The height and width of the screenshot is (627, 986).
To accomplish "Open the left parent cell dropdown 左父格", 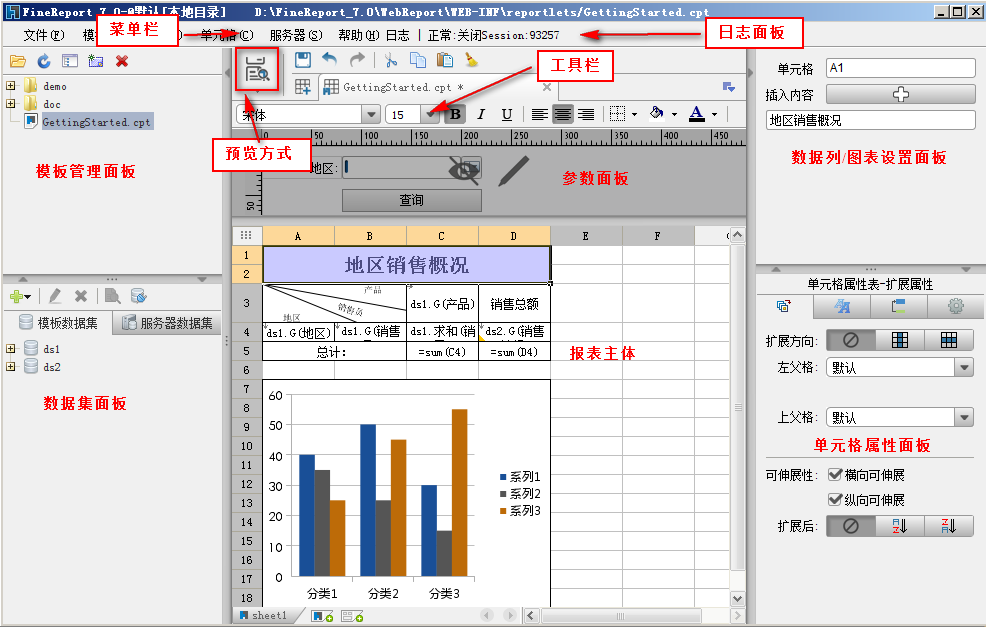I will click(x=964, y=367).
